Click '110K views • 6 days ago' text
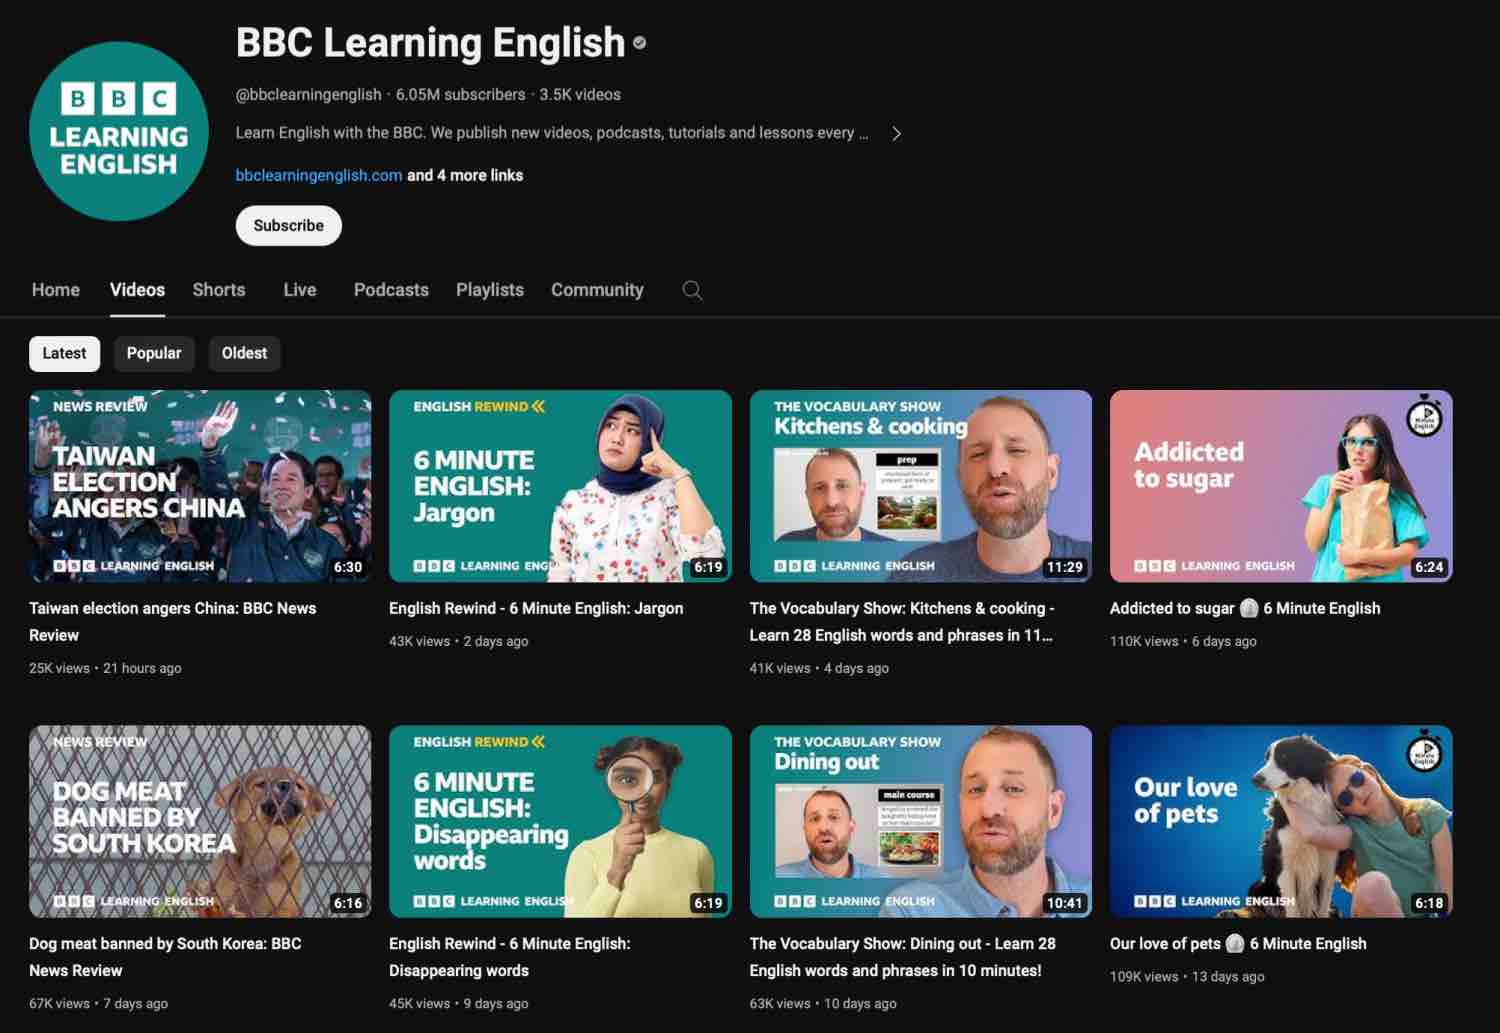Viewport: 1500px width, 1033px height. 1183,641
